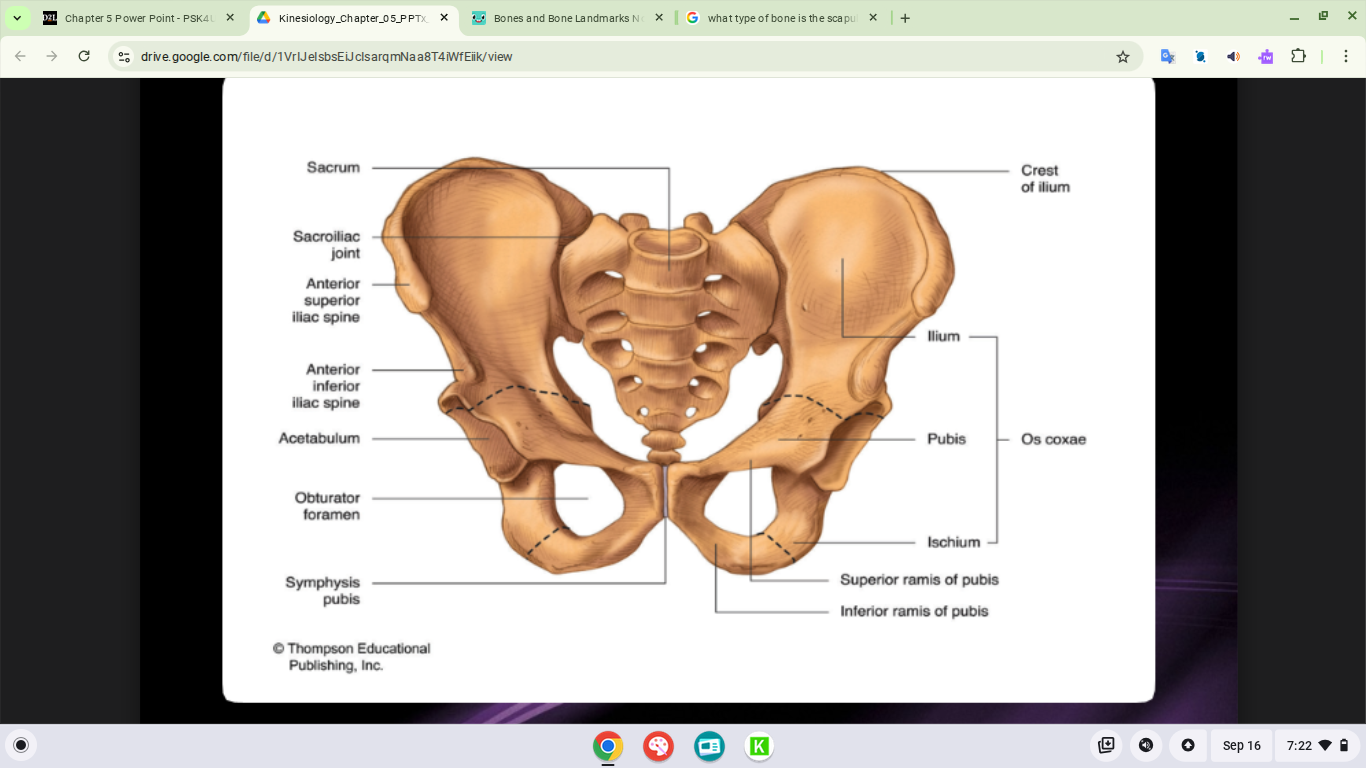This screenshot has width=1366, height=768.
Task: Open Google Classroom from the shelf
Action: [x=709, y=746]
